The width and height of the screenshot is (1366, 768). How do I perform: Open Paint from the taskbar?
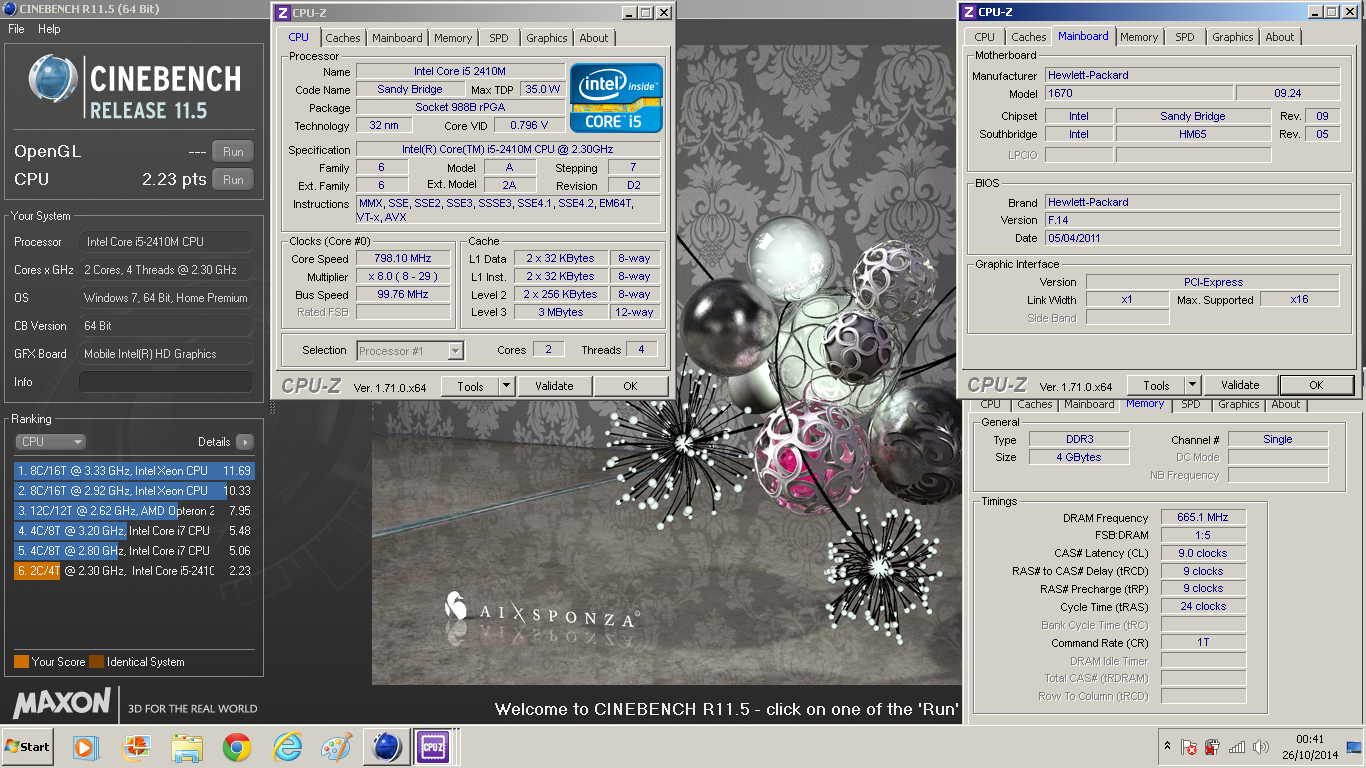click(336, 747)
